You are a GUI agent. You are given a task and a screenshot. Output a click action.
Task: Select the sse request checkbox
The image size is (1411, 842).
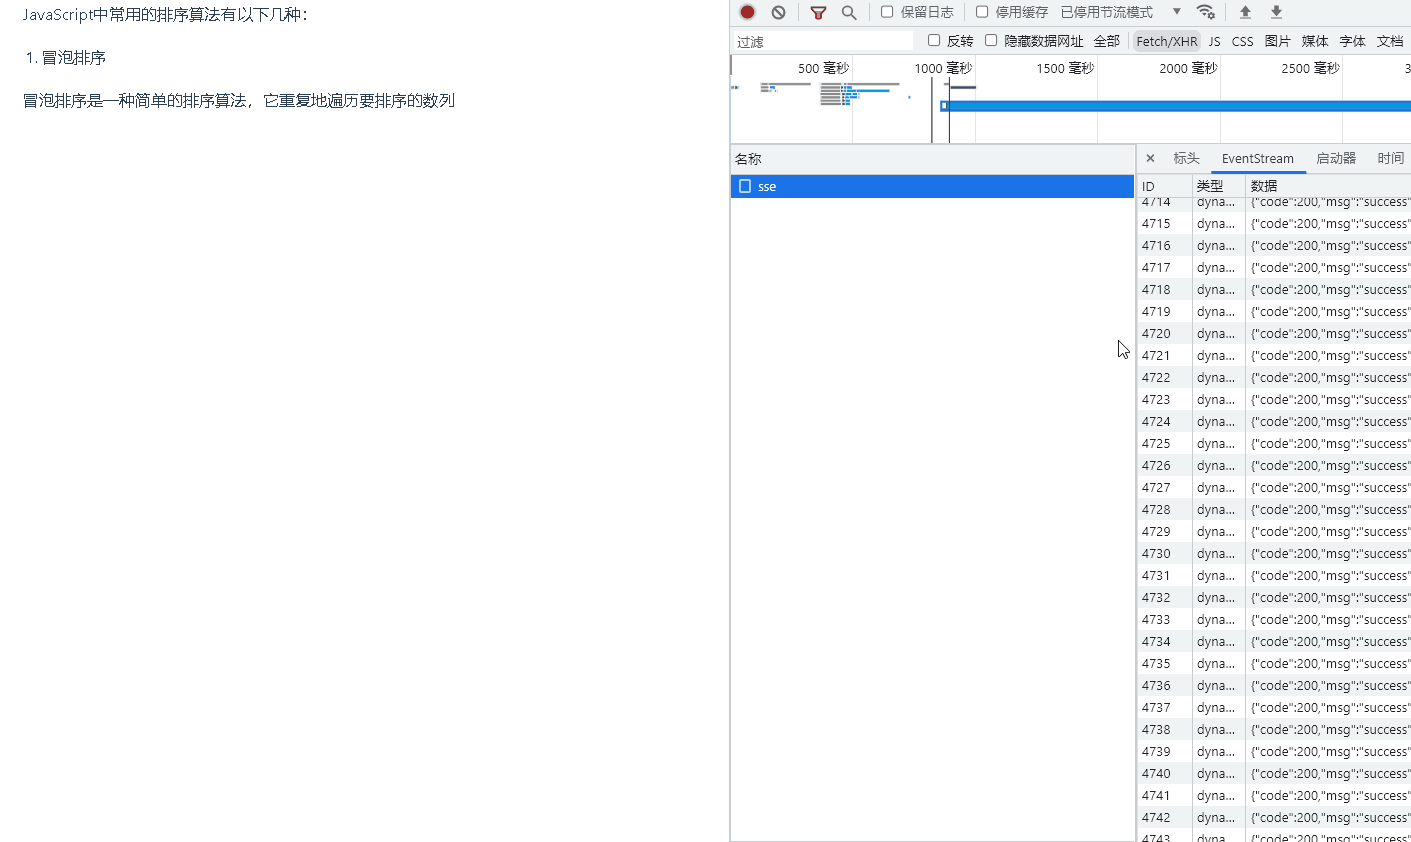[x=745, y=186]
